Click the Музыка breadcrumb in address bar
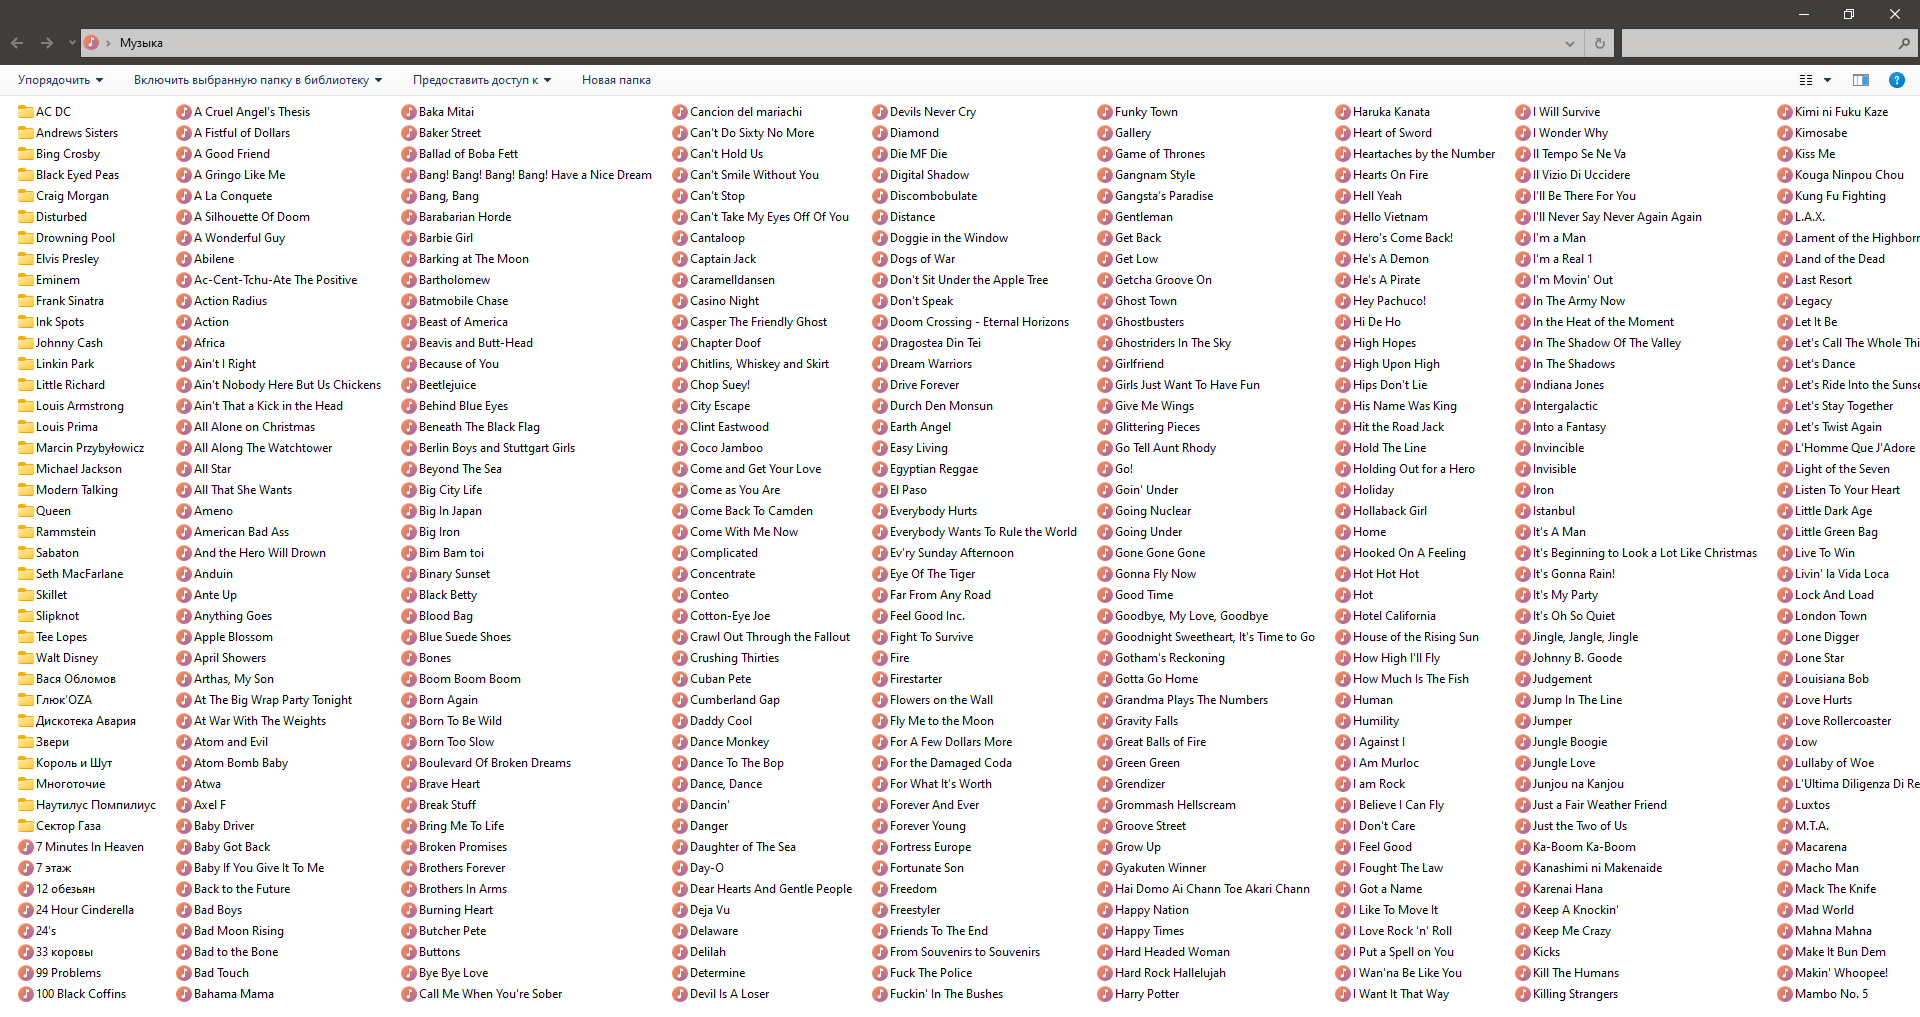 141,43
